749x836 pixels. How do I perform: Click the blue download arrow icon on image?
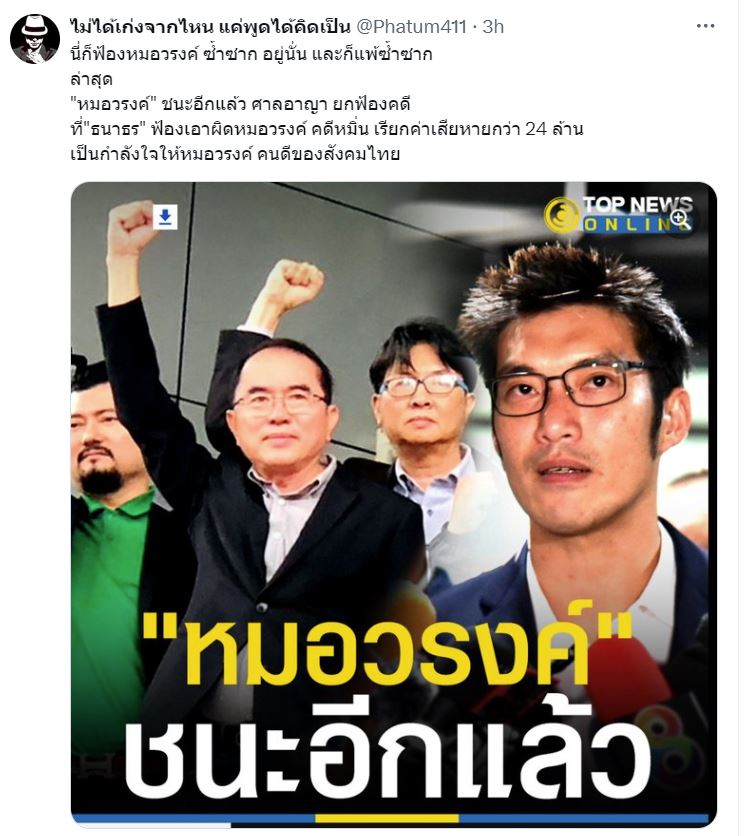click(165, 218)
